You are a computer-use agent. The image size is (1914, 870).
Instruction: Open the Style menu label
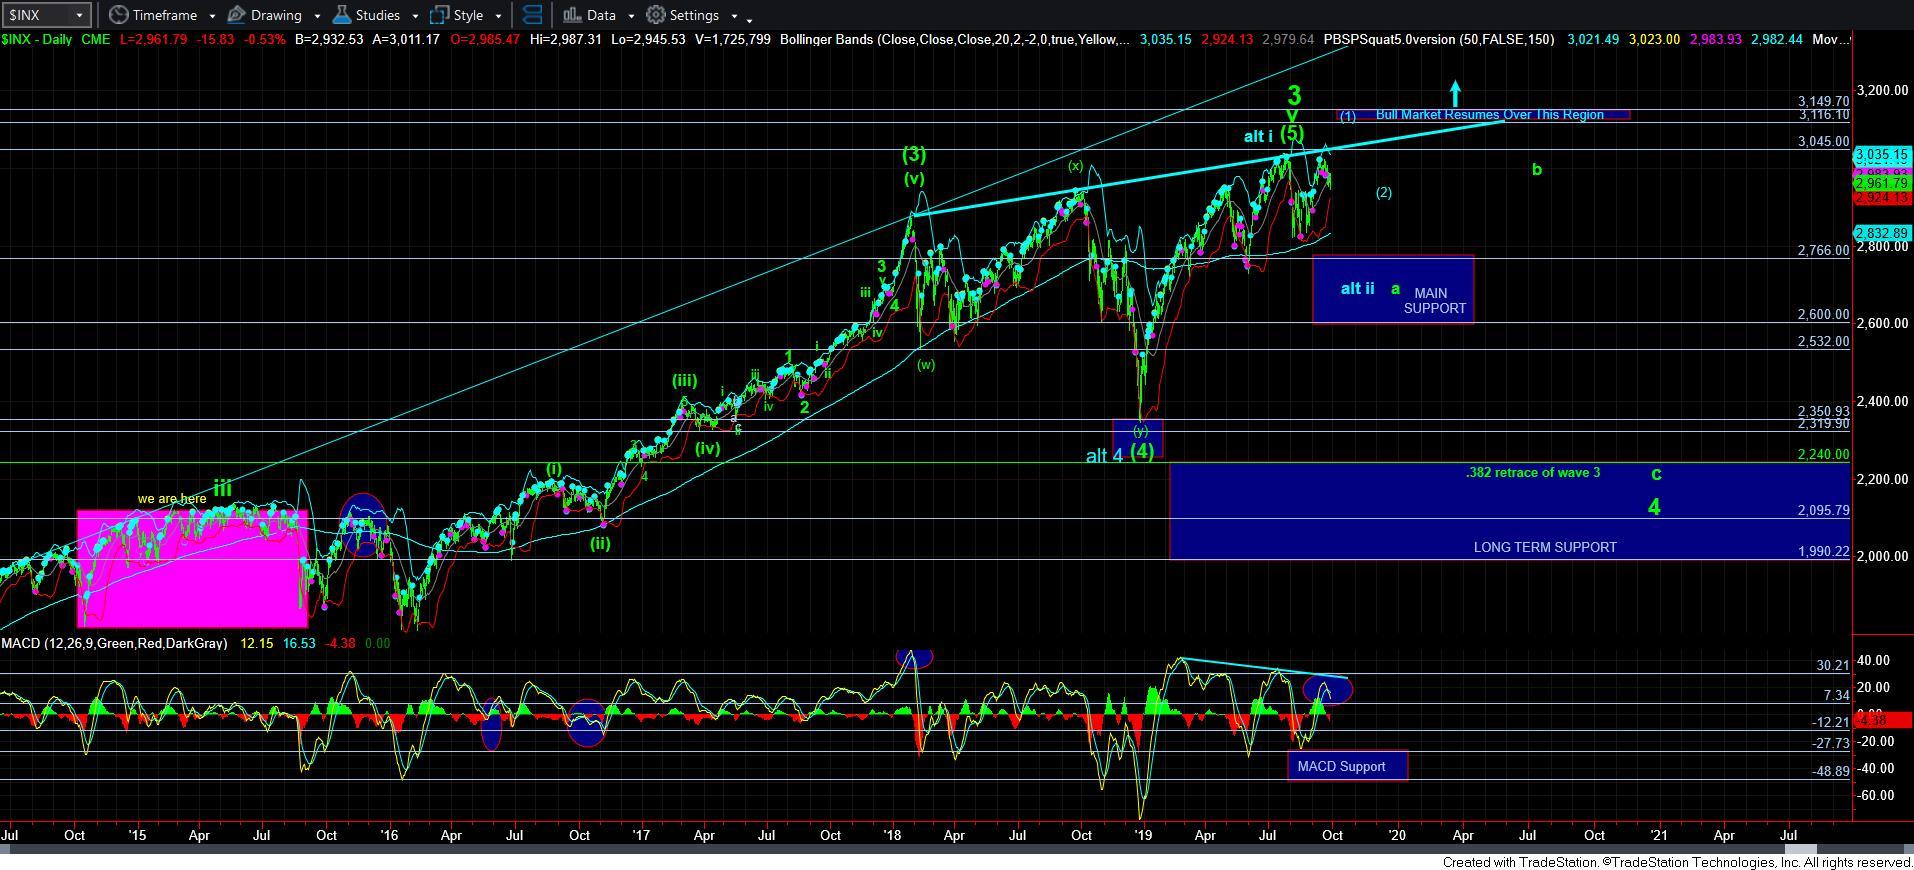(x=468, y=15)
